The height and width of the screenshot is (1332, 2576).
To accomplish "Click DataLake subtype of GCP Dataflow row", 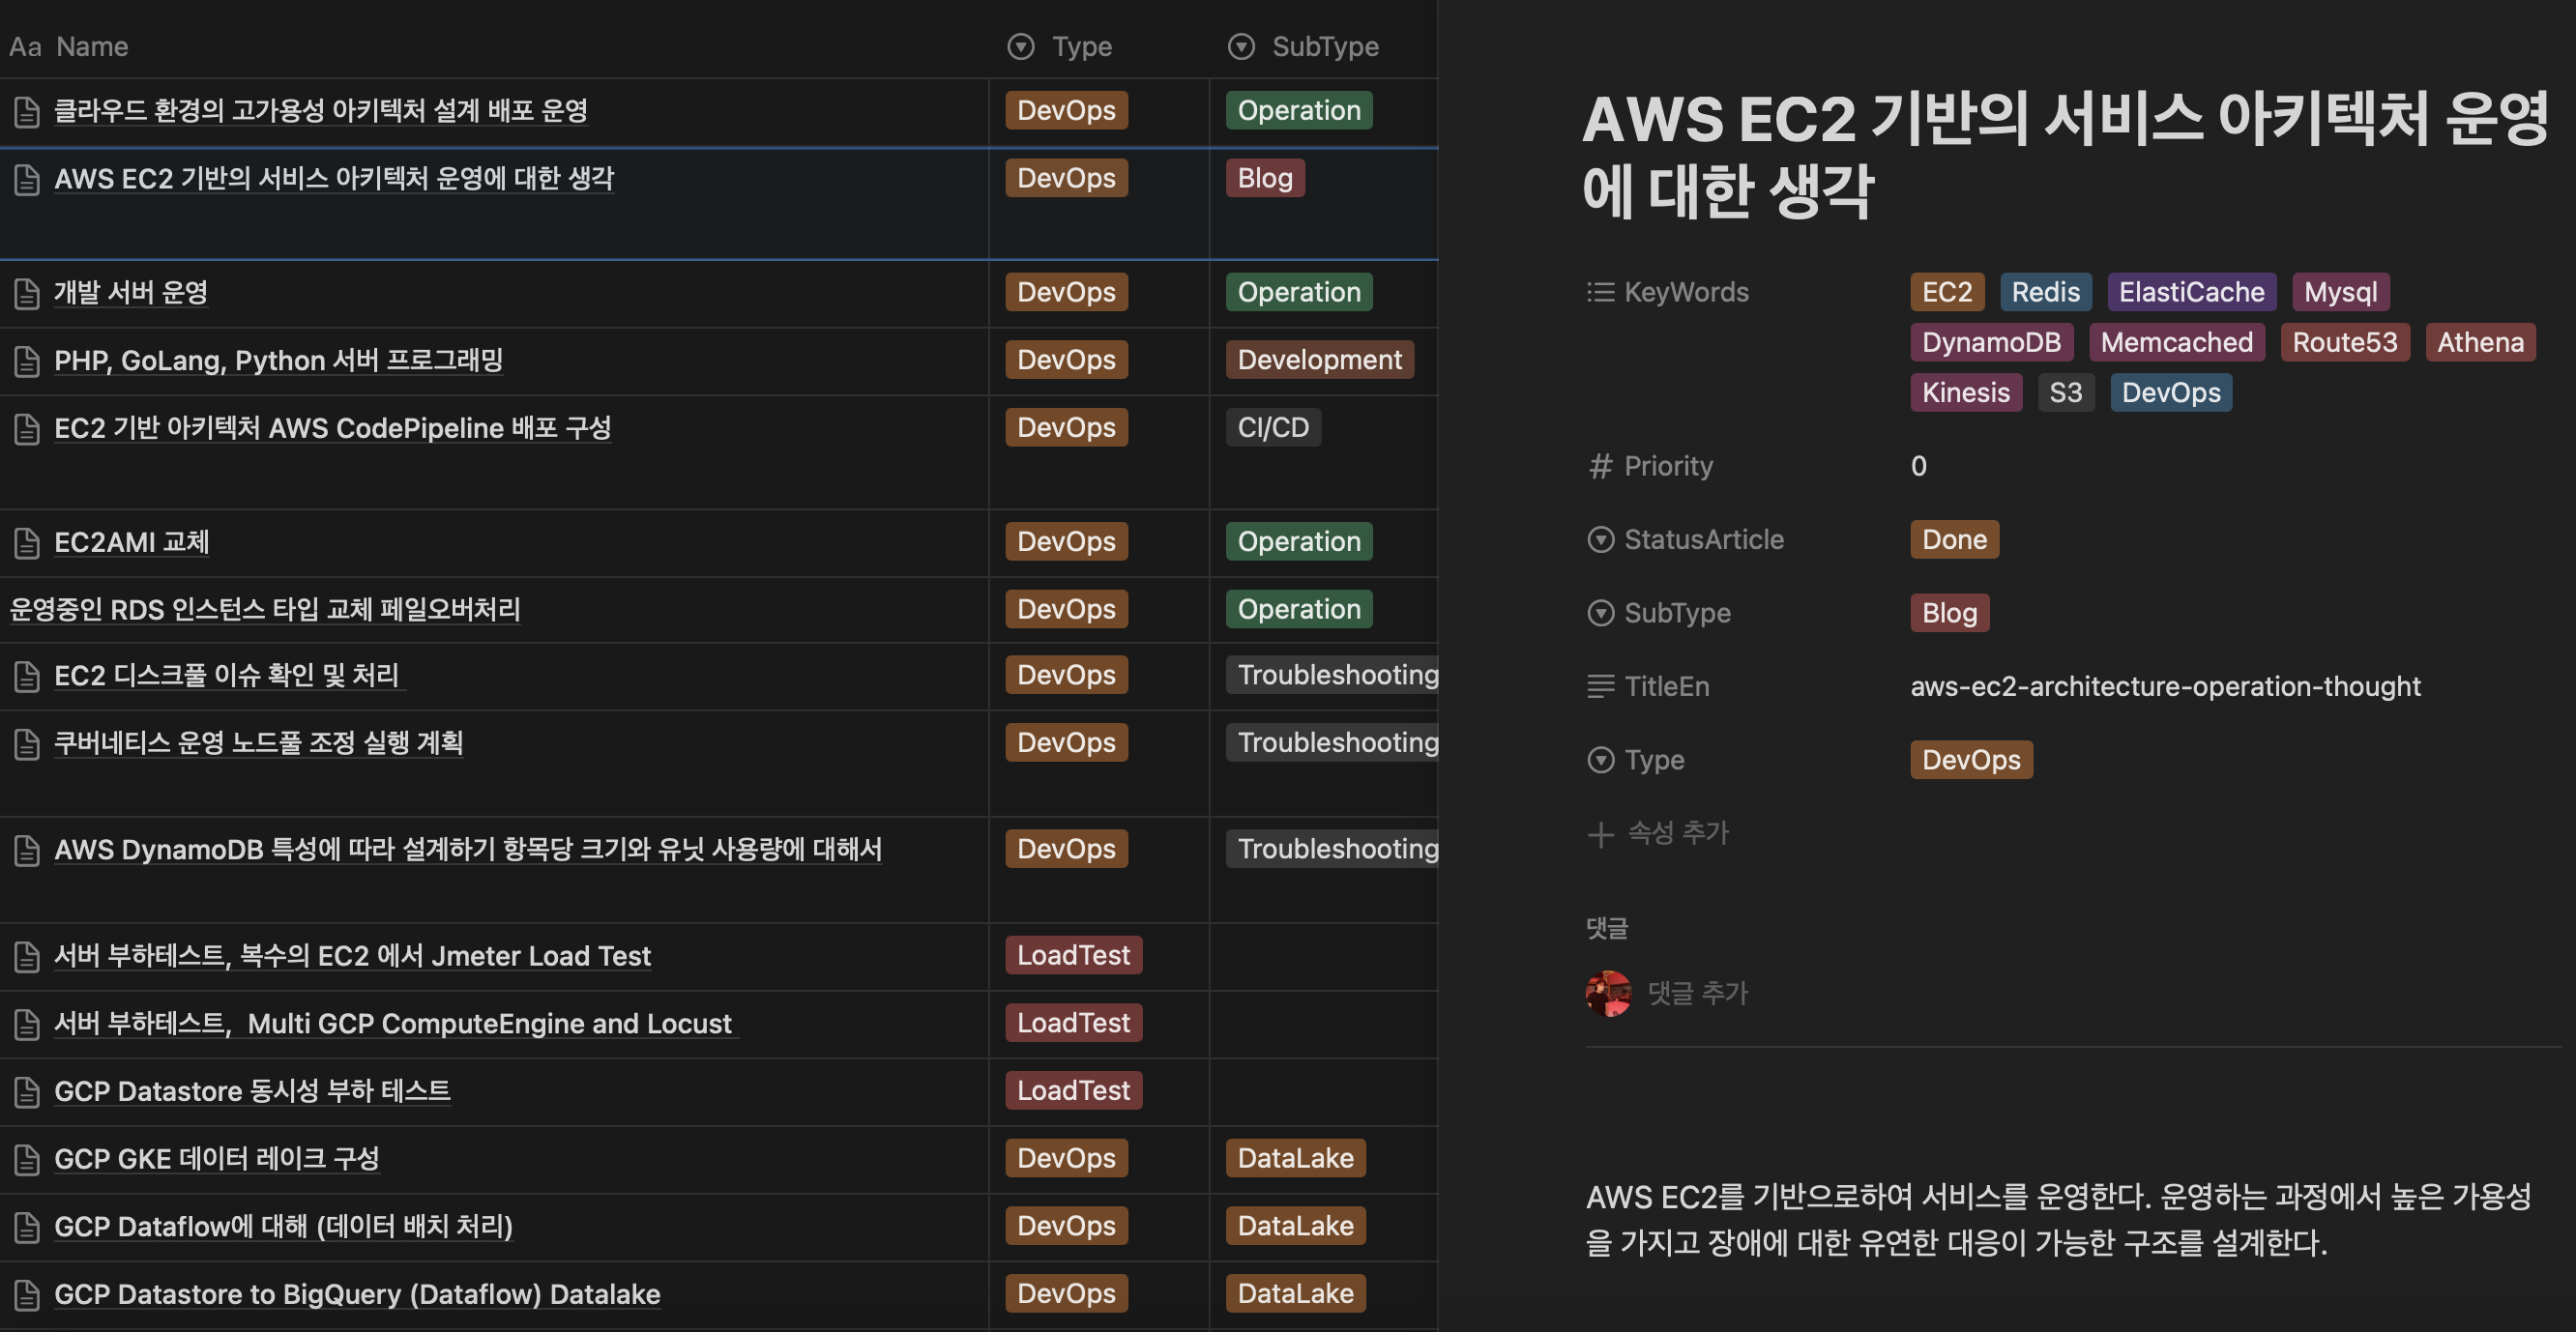I will click(x=1295, y=1226).
